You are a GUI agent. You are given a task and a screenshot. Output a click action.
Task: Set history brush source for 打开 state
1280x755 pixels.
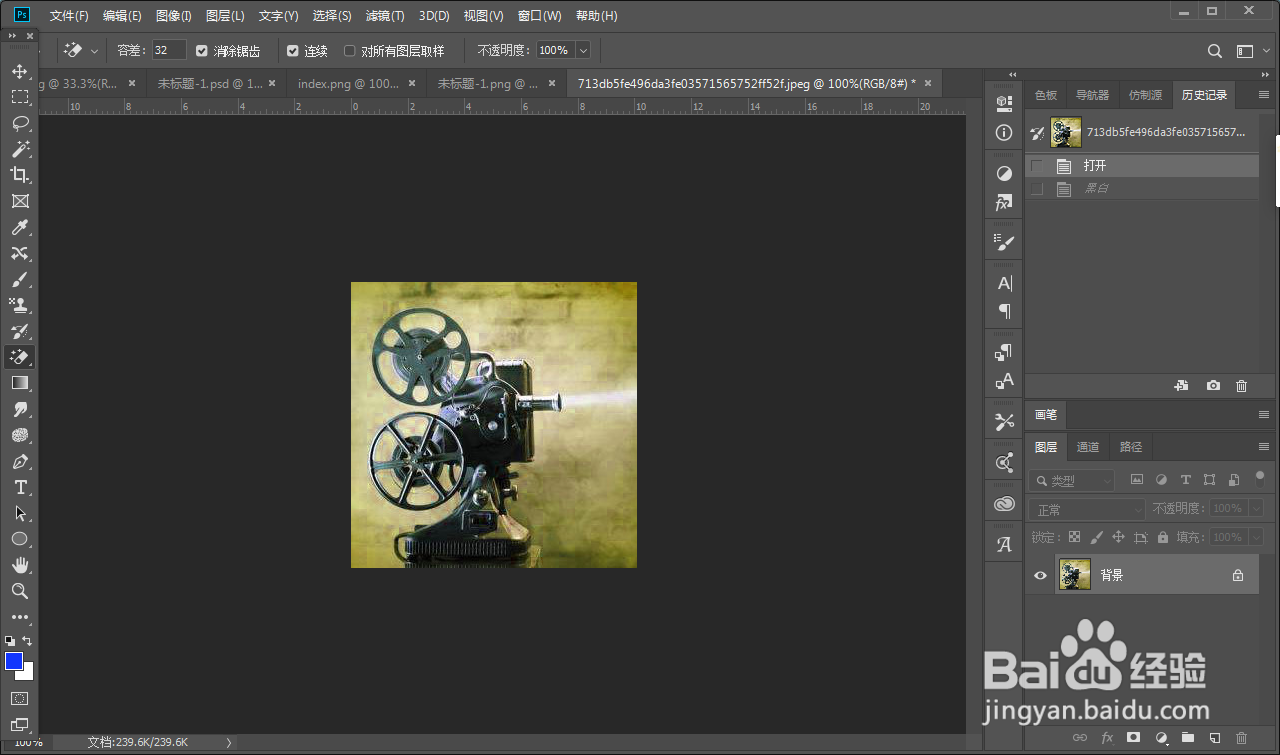[x=1037, y=166]
